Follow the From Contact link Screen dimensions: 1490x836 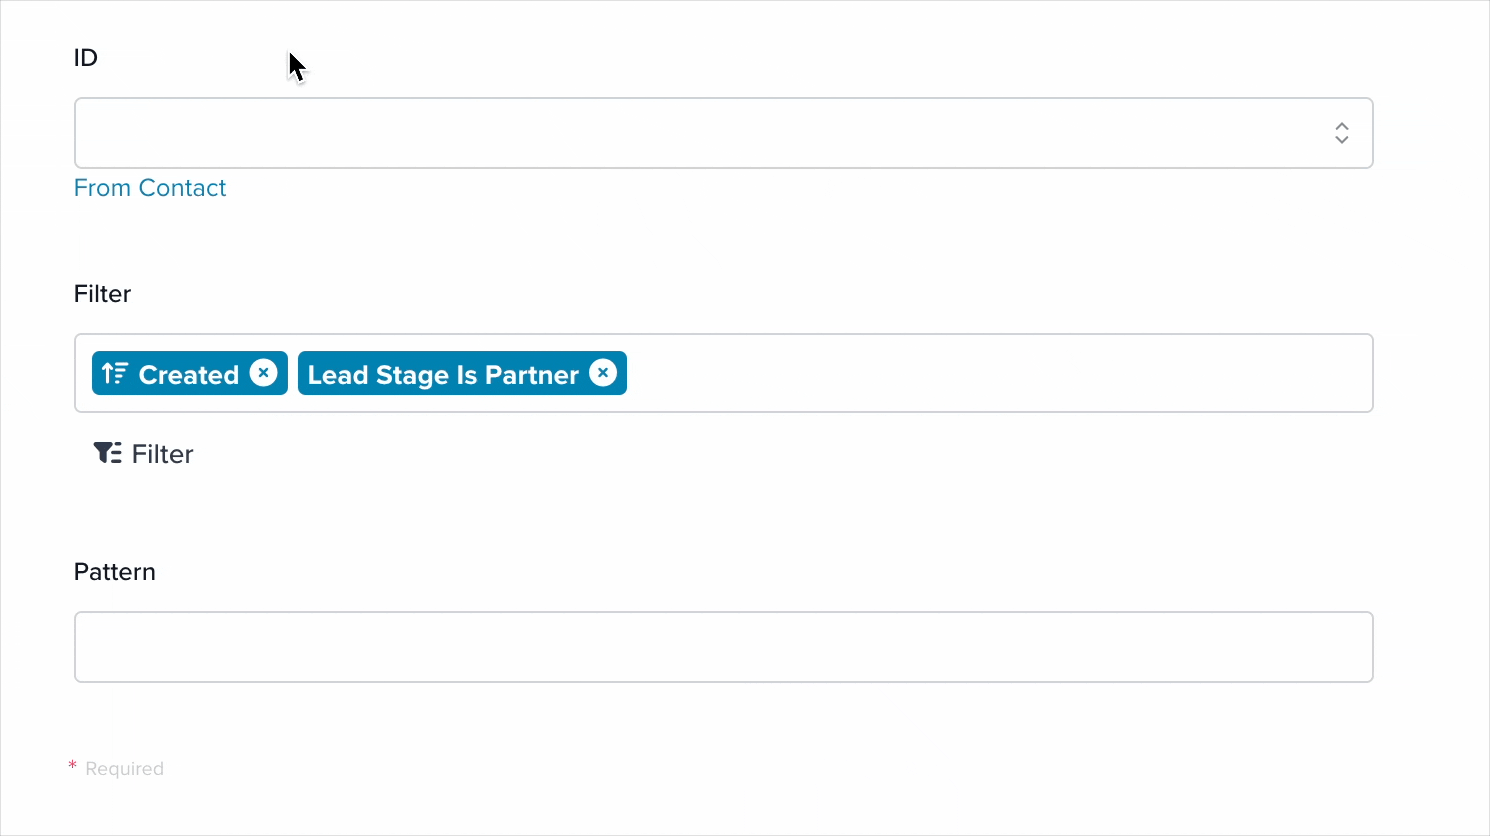click(150, 188)
